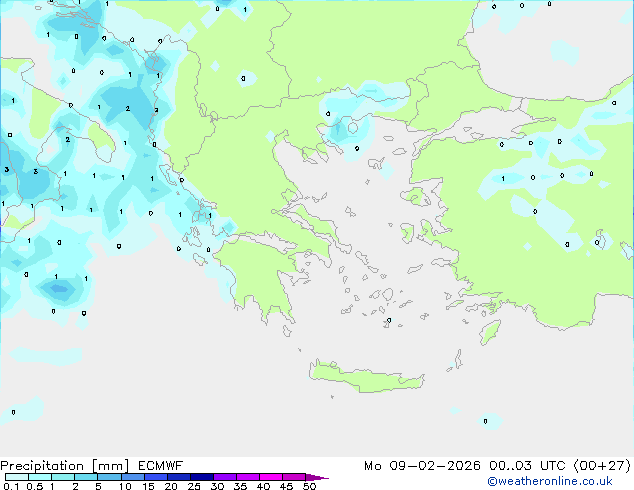634x490 pixels.
Task: Click the legend label '10'
Action: coord(125,486)
